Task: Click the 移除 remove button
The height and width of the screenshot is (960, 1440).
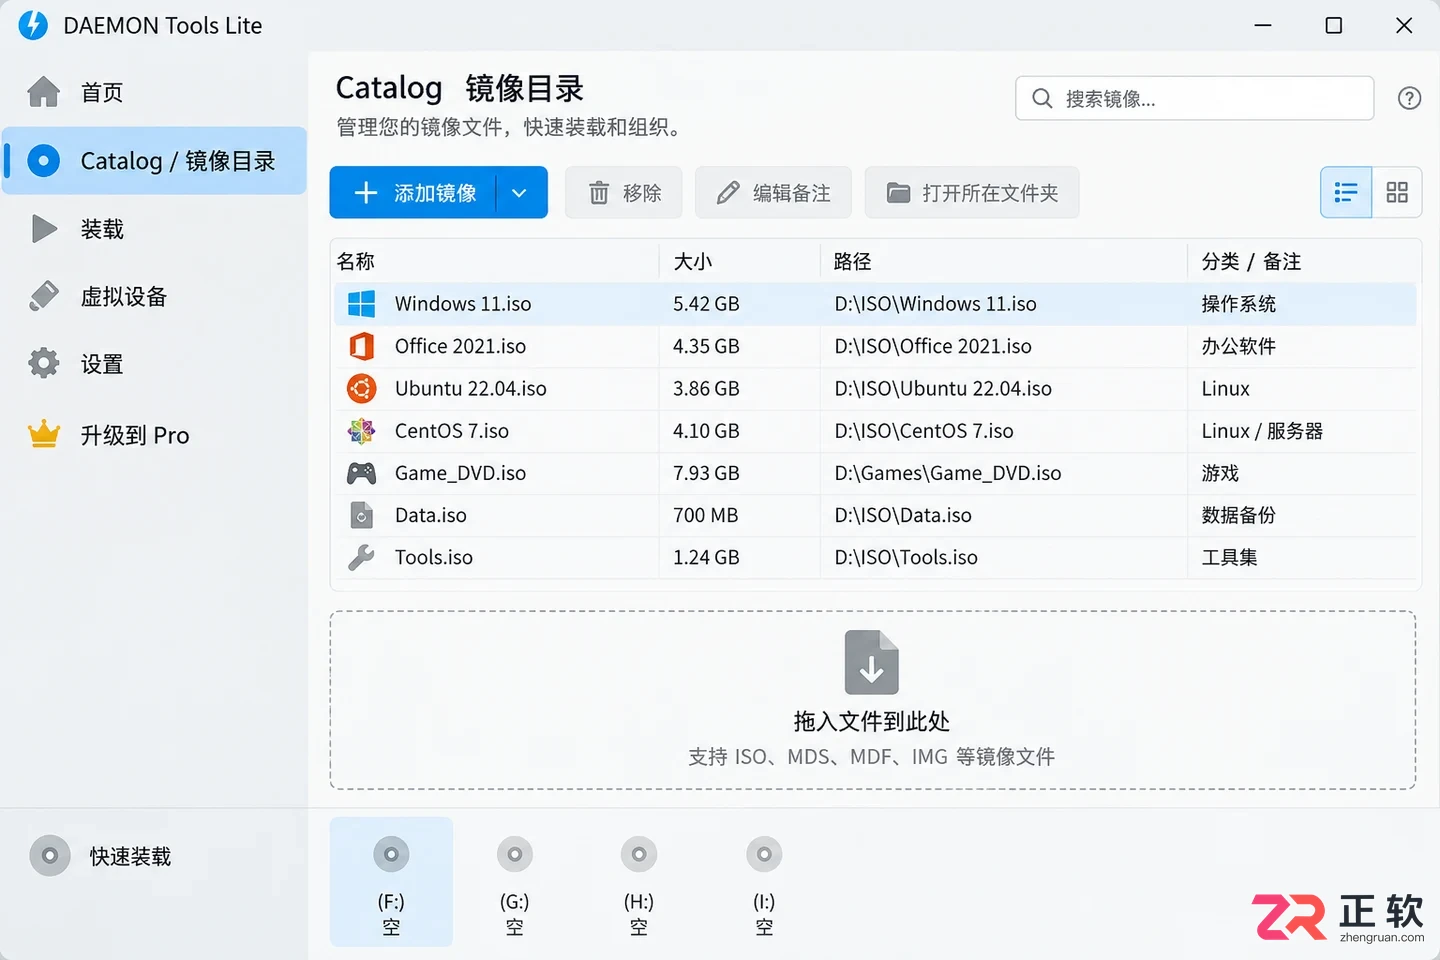Action: tap(624, 193)
